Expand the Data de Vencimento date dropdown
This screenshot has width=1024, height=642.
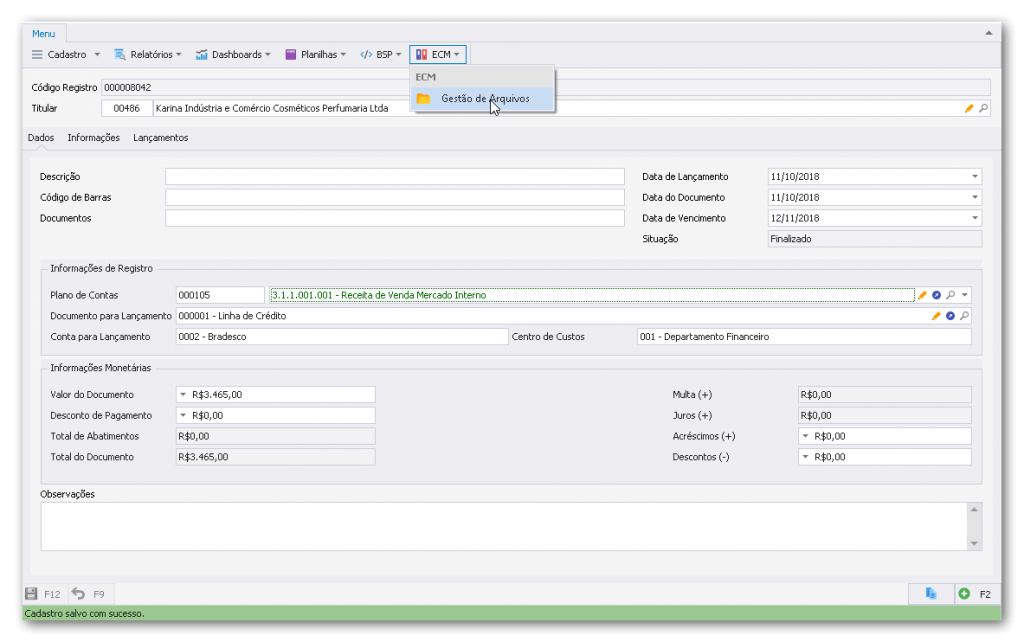974,218
